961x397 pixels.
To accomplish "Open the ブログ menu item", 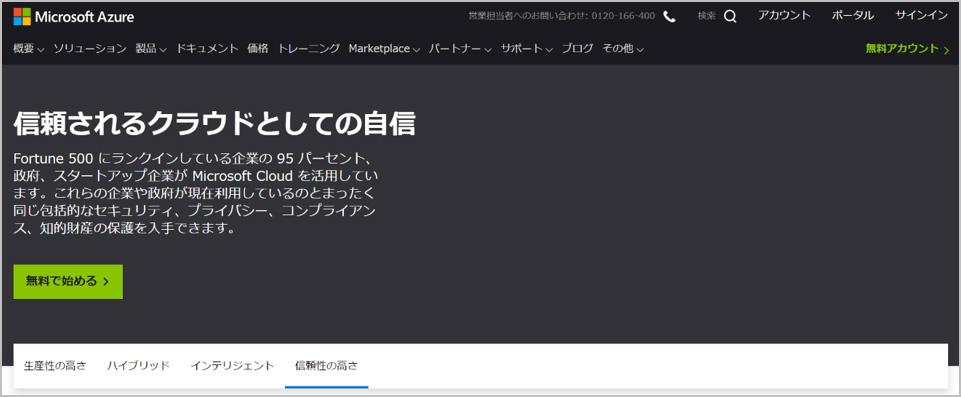I will [x=577, y=48].
